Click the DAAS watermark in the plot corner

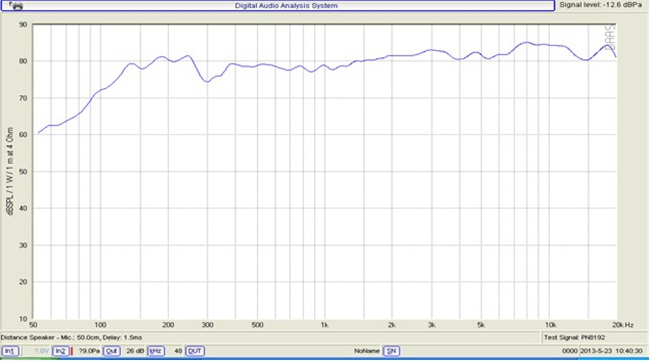coord(610,38)
